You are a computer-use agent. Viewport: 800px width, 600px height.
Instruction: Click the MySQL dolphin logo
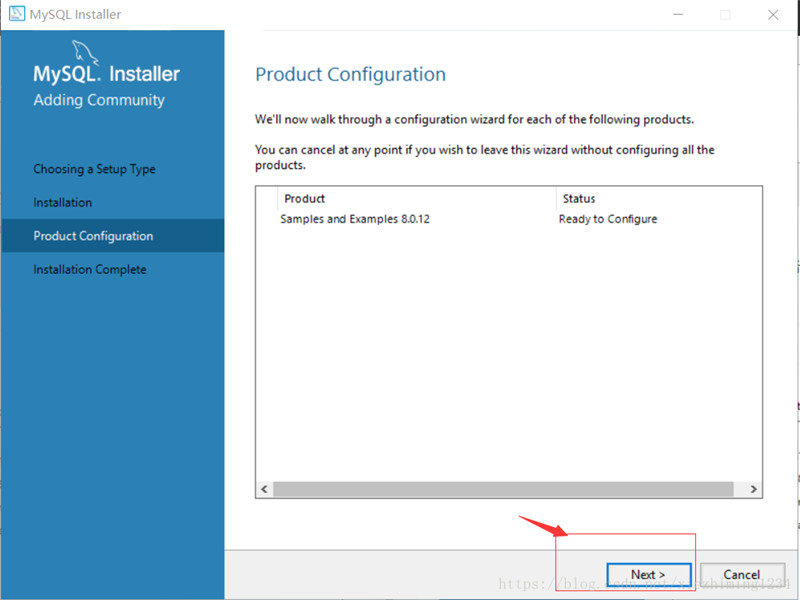87,54
